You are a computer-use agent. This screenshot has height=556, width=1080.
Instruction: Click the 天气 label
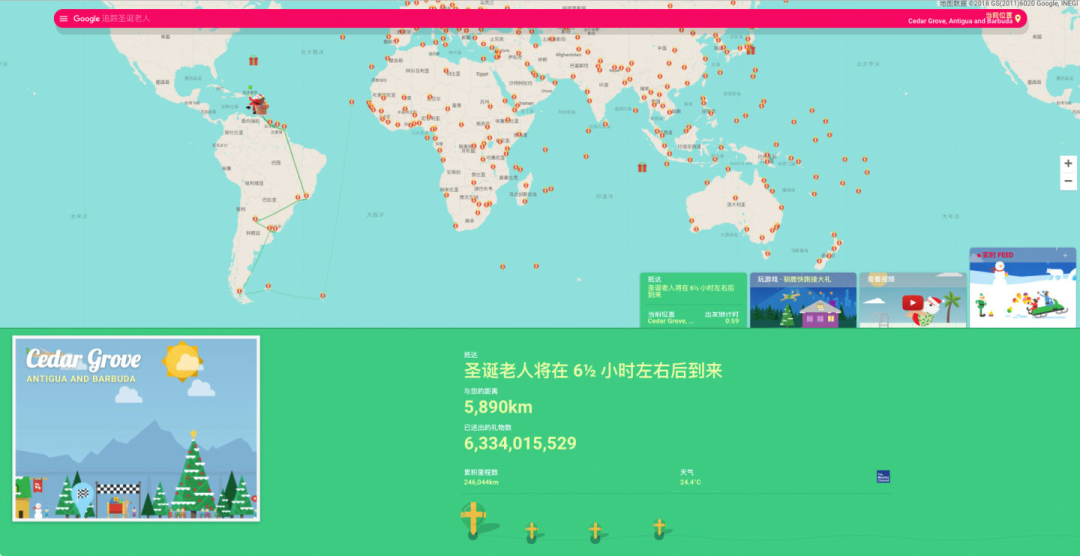coord(687,473)
